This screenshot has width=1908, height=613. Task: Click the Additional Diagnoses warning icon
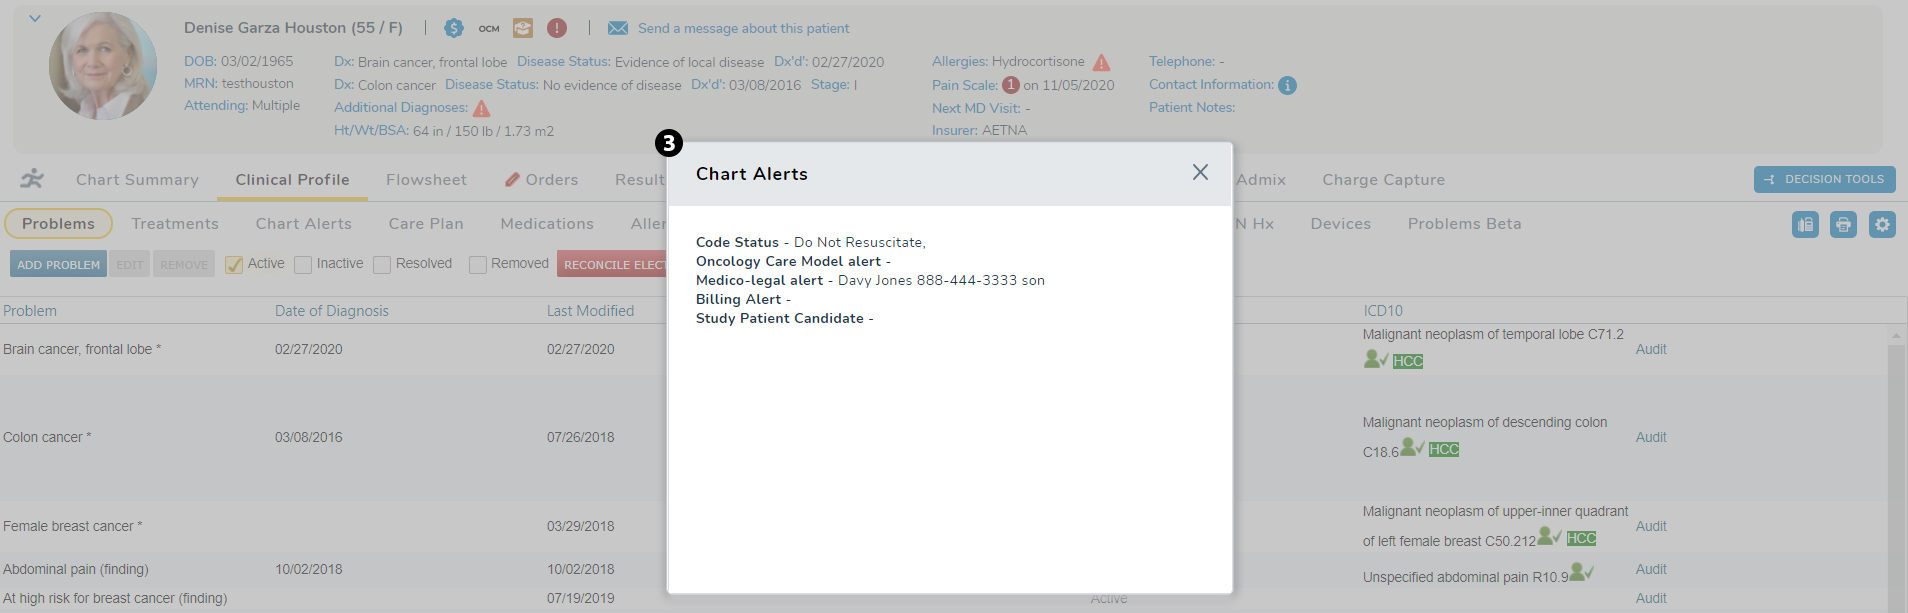pyautogui.click(x=481, y=108)
